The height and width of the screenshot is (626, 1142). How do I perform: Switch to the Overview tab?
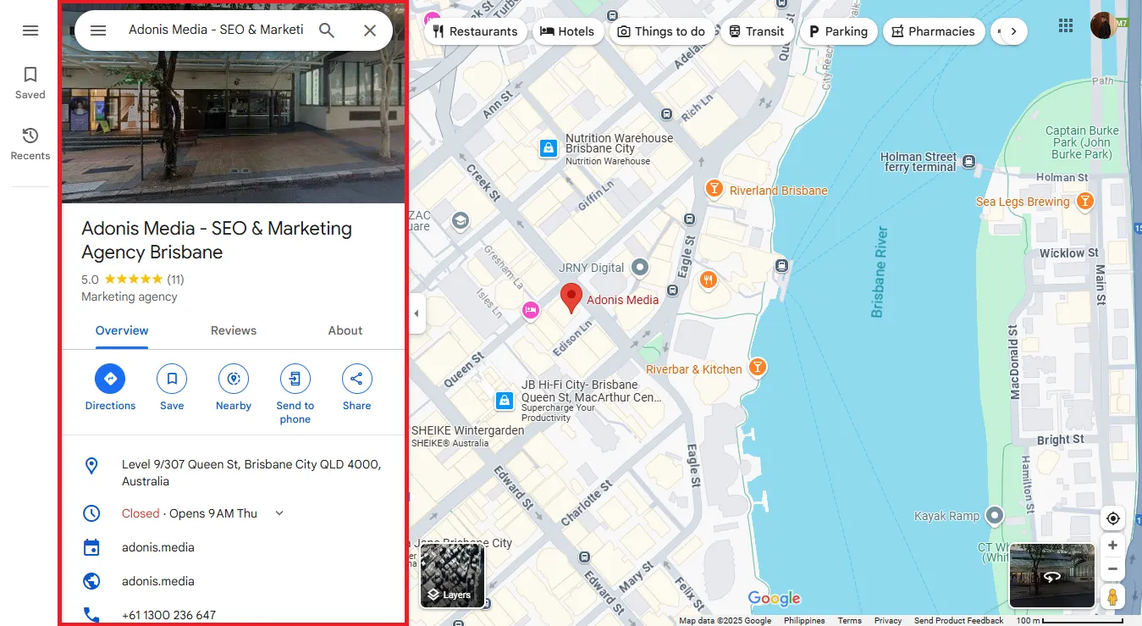[122, 330]
